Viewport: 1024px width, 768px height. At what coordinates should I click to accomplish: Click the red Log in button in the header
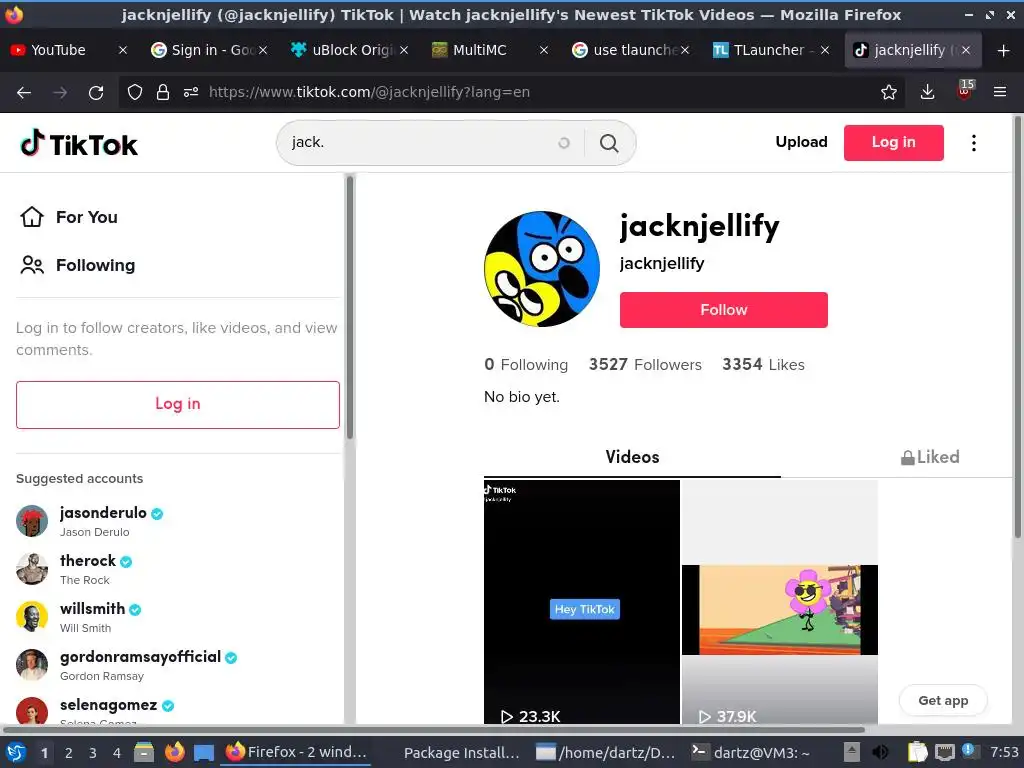coord(893,142)
